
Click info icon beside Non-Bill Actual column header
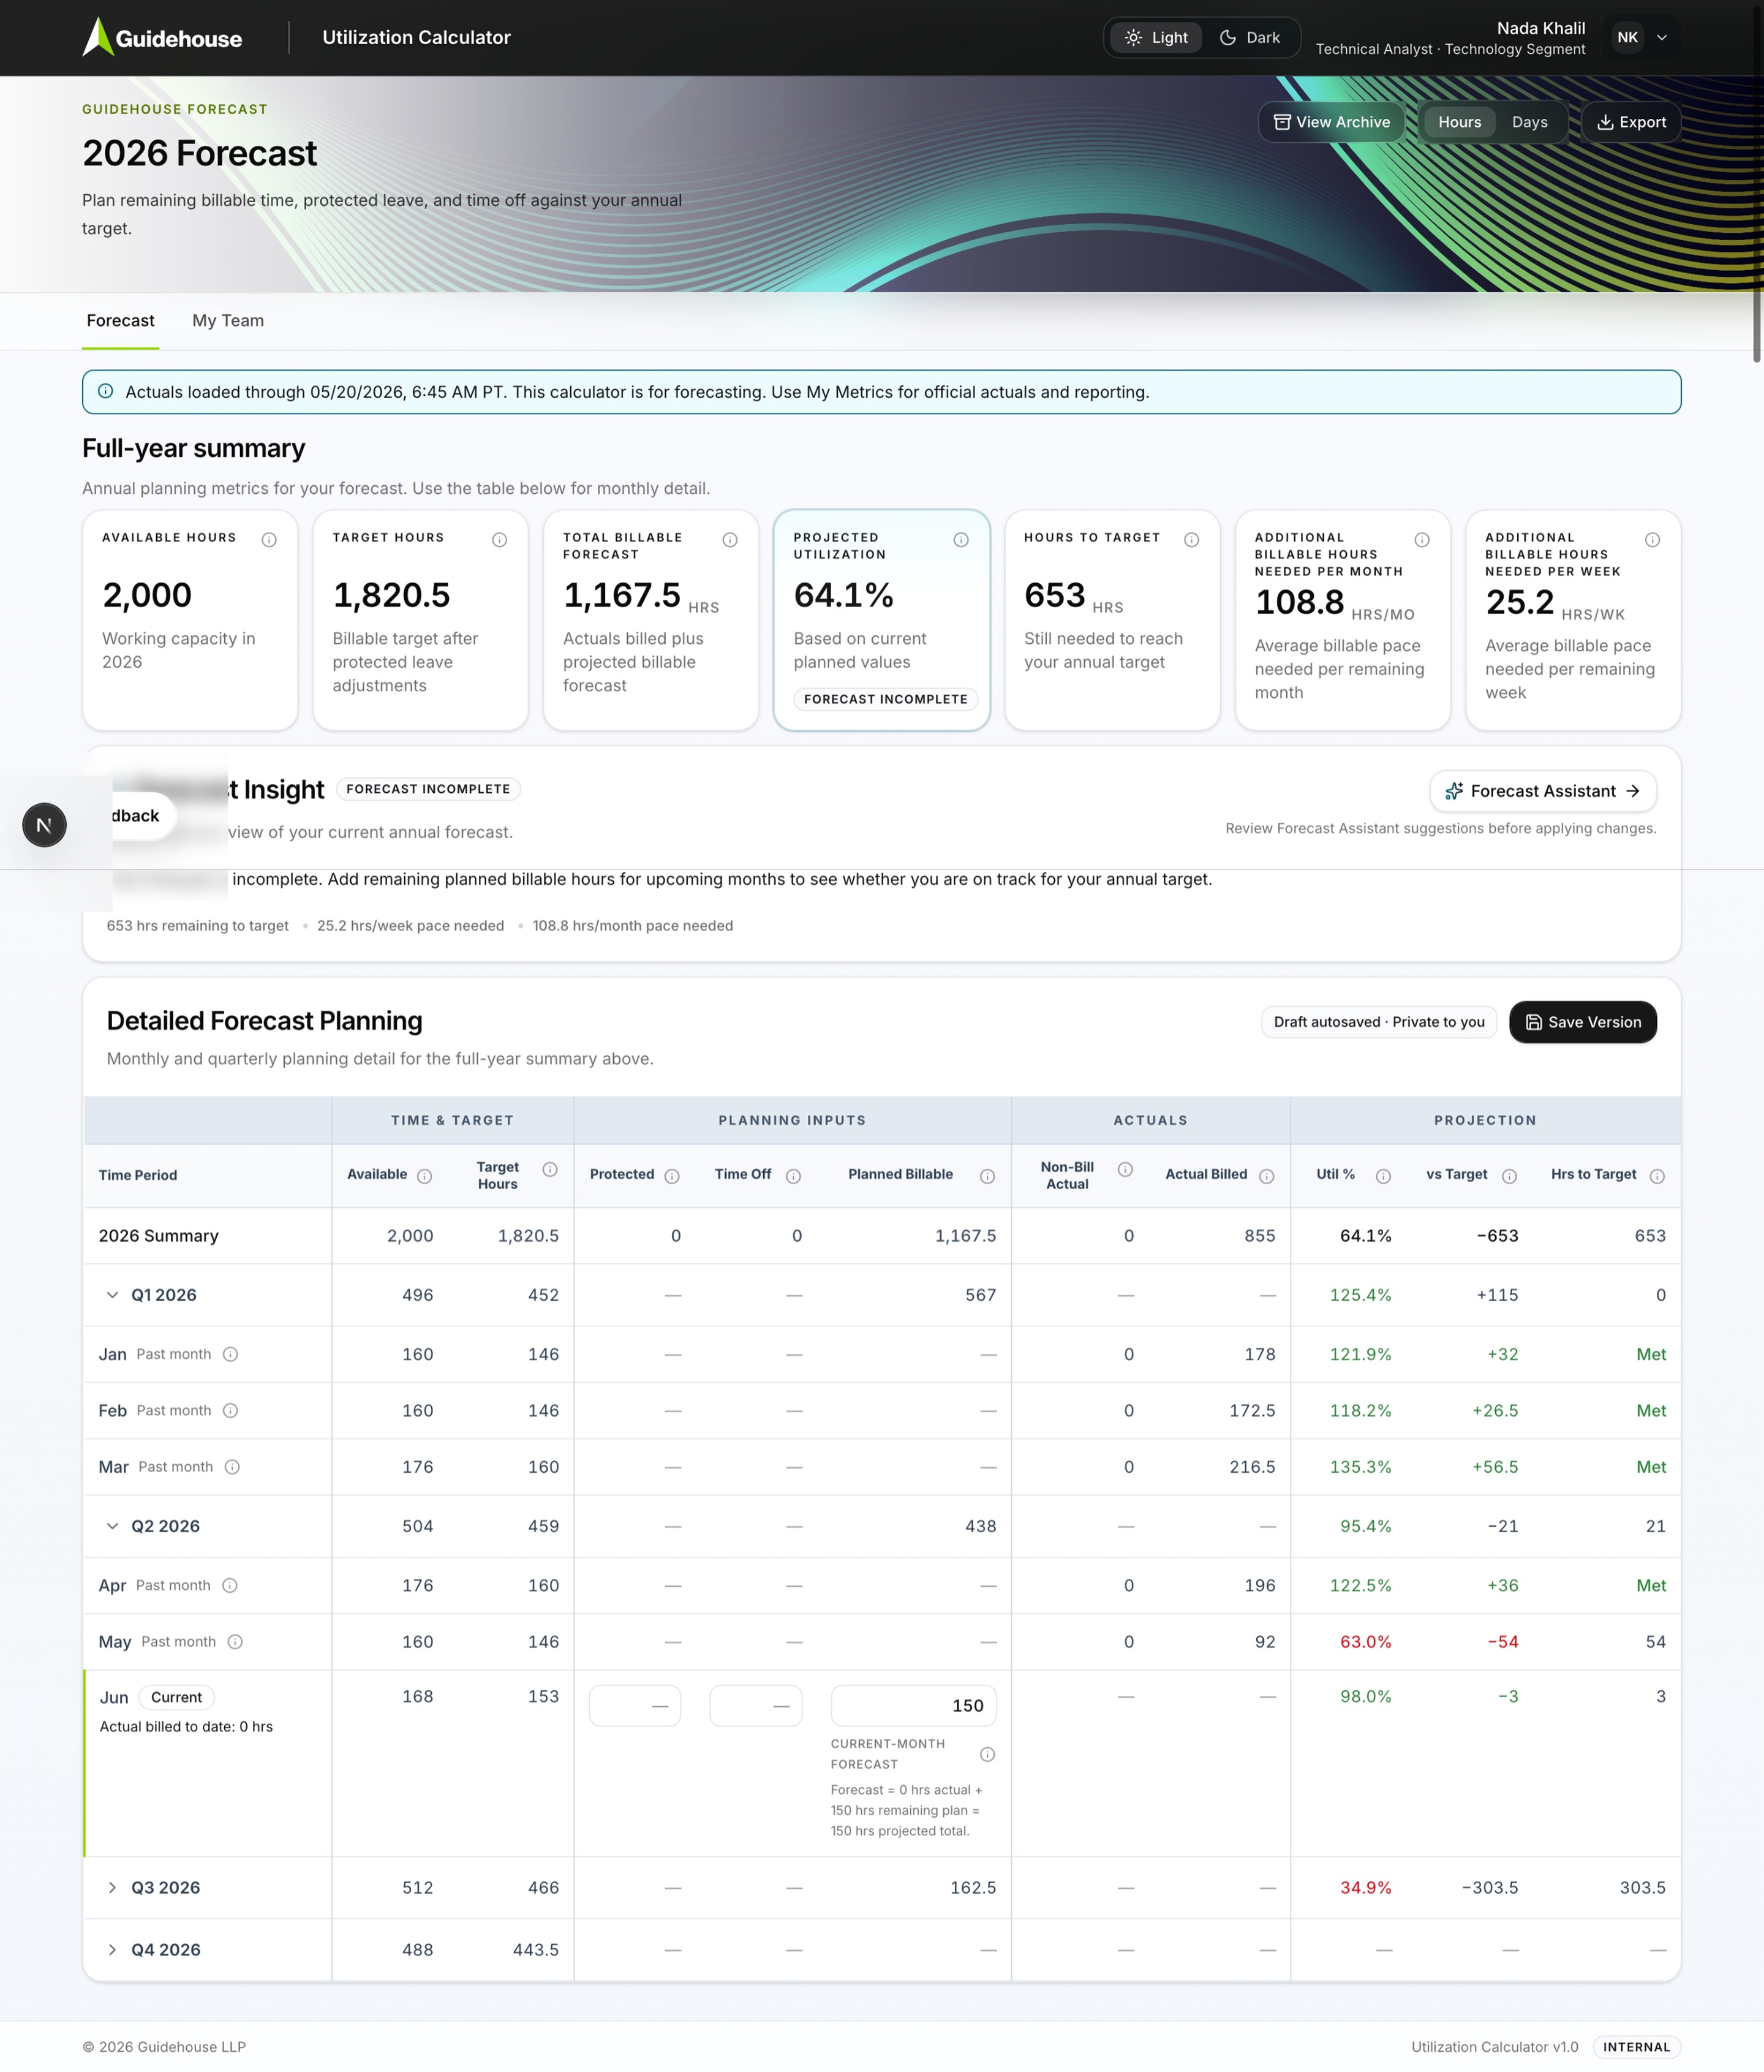point(1125,1169)
